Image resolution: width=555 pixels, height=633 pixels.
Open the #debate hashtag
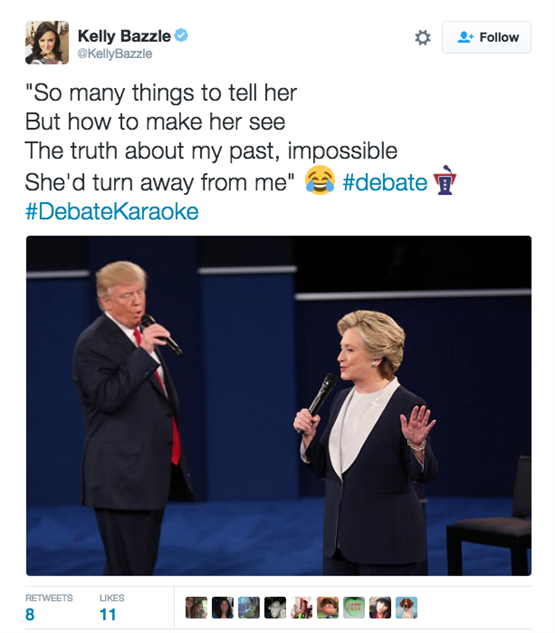385,182
